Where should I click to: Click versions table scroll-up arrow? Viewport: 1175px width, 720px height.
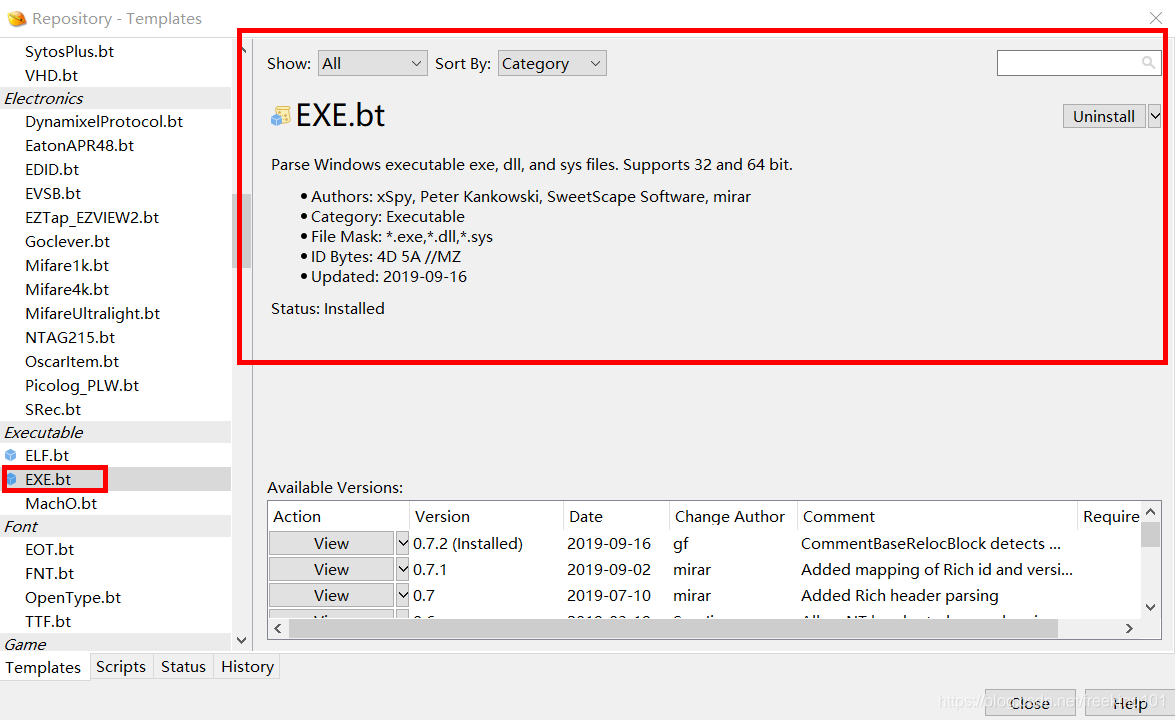point(1151,512)
